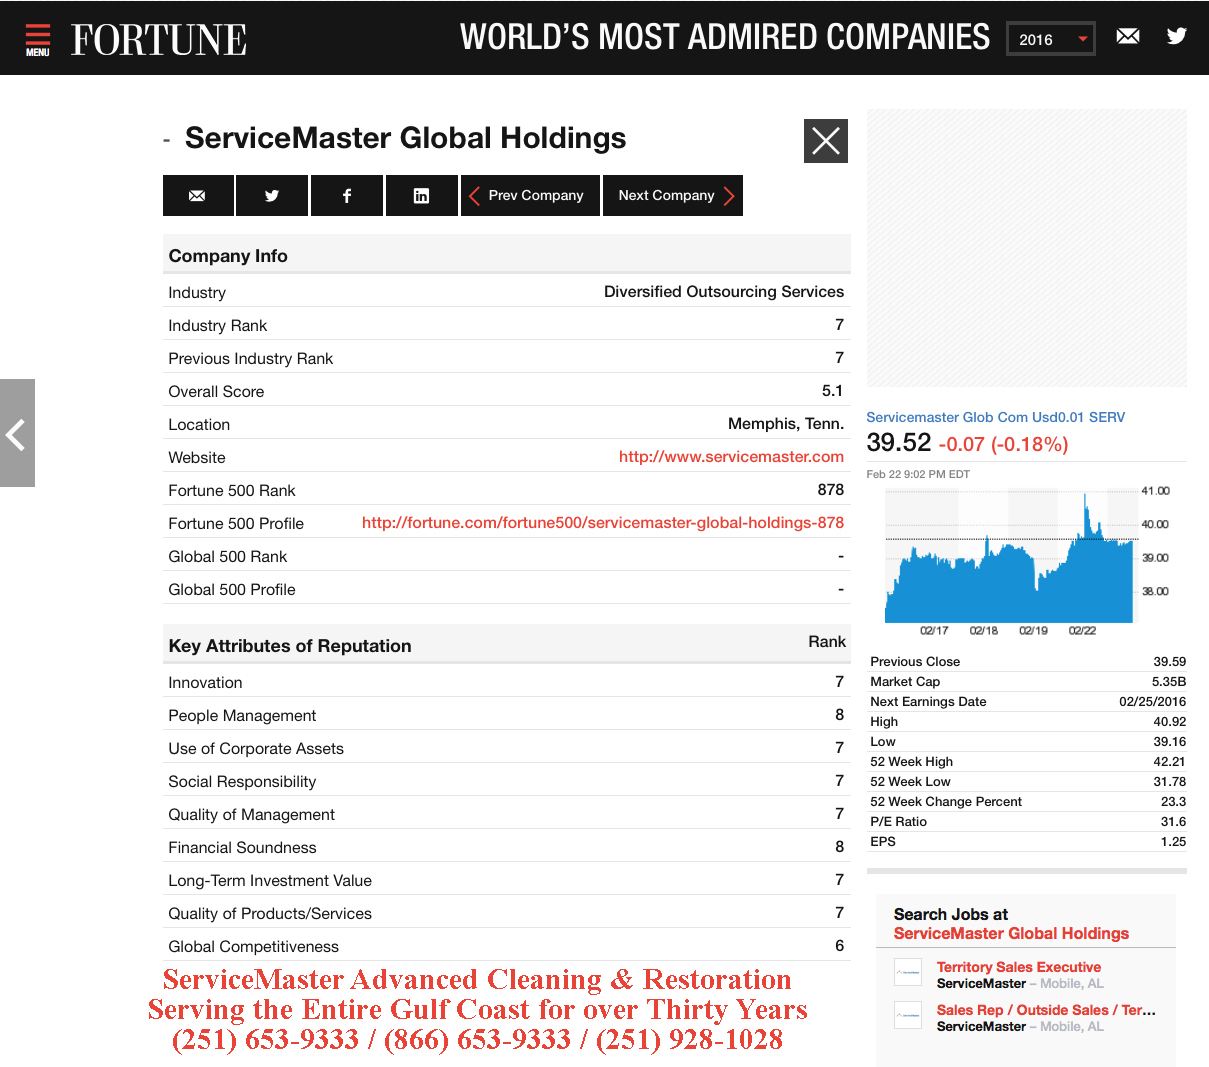Share company on Twitter button
The height and width of the screenshot is (1067, 1209).
(x=272, y=195)
